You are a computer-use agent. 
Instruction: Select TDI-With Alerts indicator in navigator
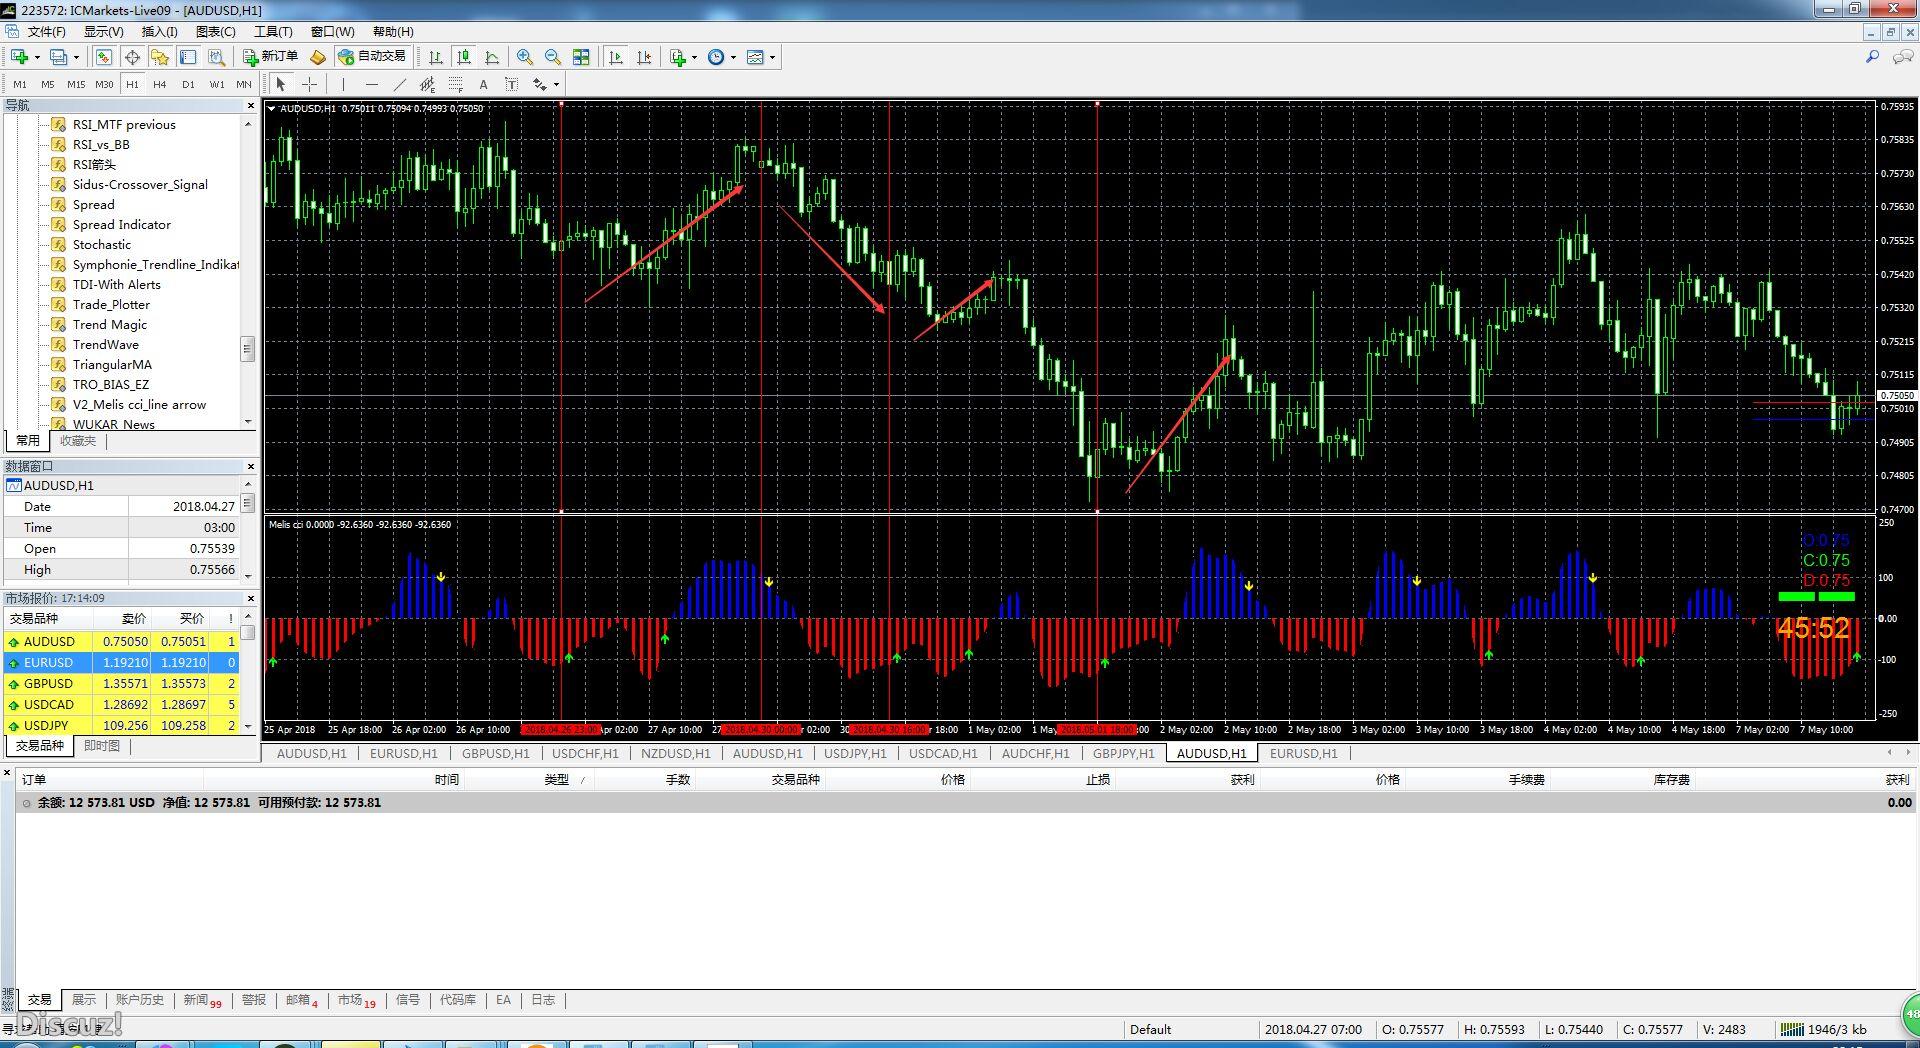[x=116, y=284]
